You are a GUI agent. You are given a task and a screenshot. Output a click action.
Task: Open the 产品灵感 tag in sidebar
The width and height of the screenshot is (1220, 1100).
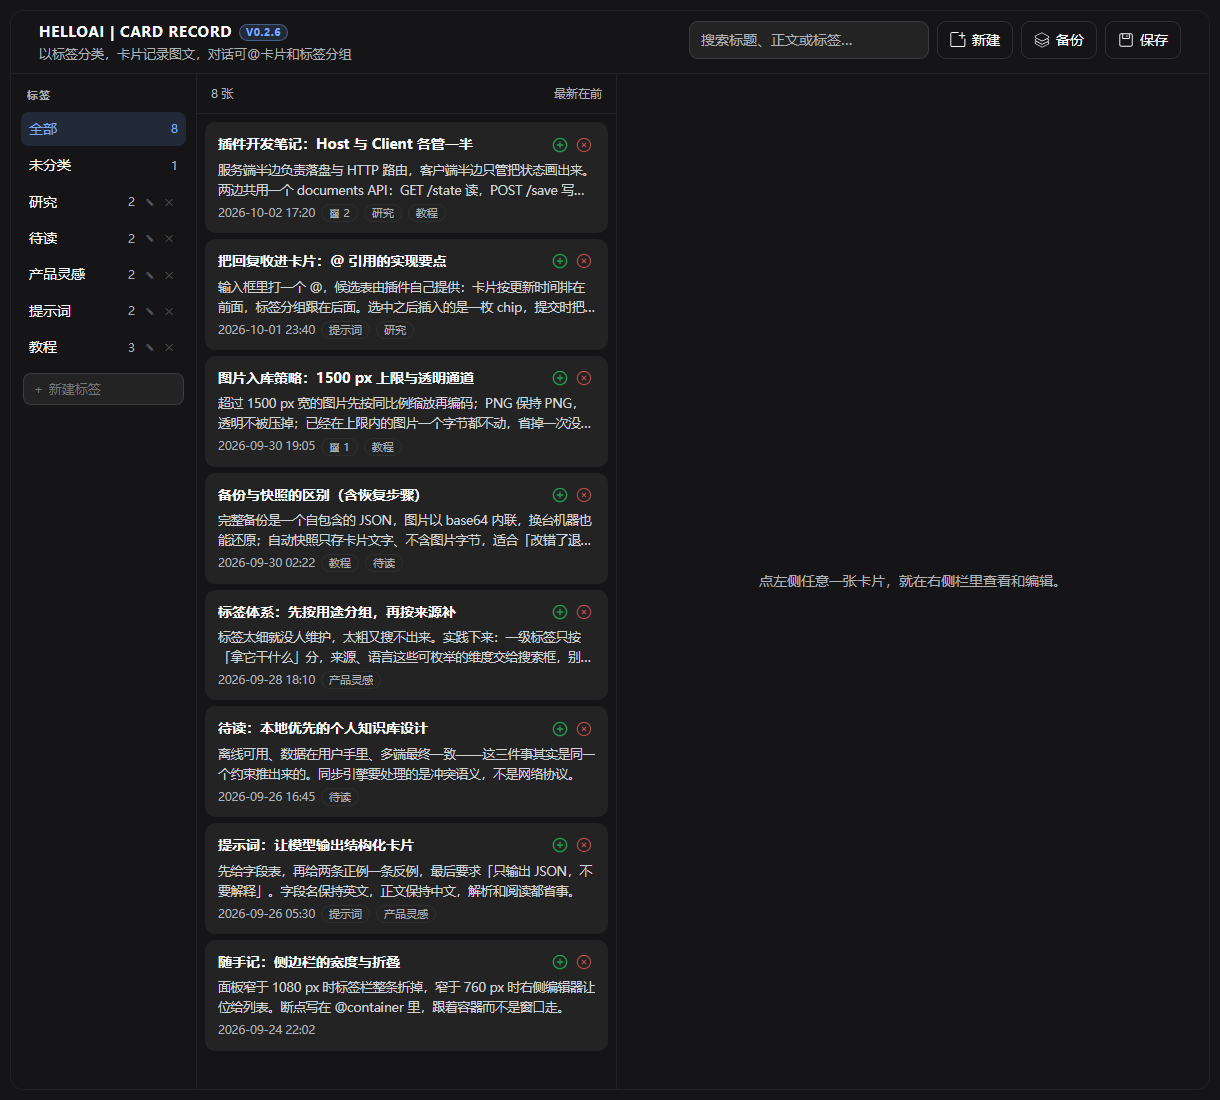pyautogui.click(x=57, y=274)
